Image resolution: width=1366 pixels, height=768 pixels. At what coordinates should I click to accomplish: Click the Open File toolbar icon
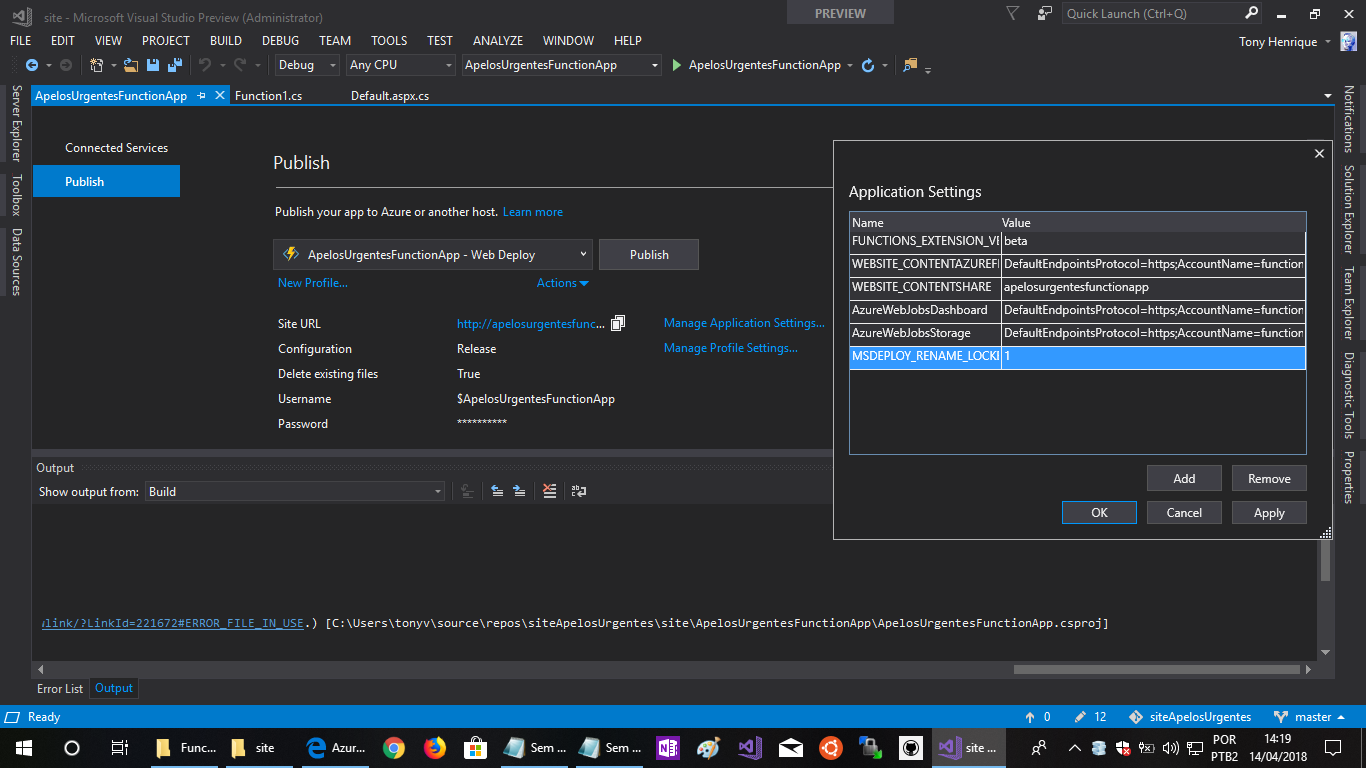coord(133,65)
